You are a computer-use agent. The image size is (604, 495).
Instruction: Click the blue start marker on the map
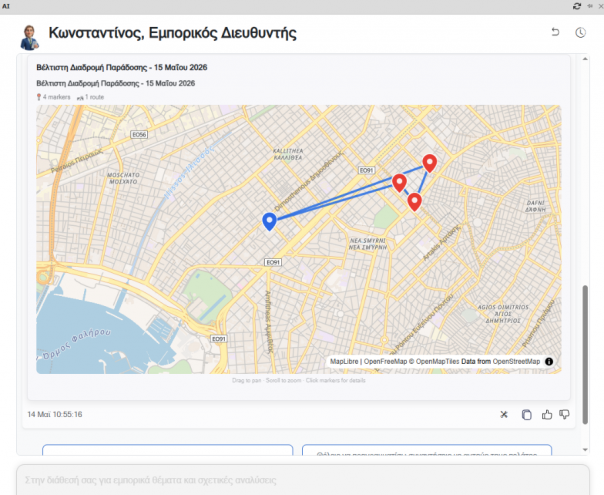point(270,221)
